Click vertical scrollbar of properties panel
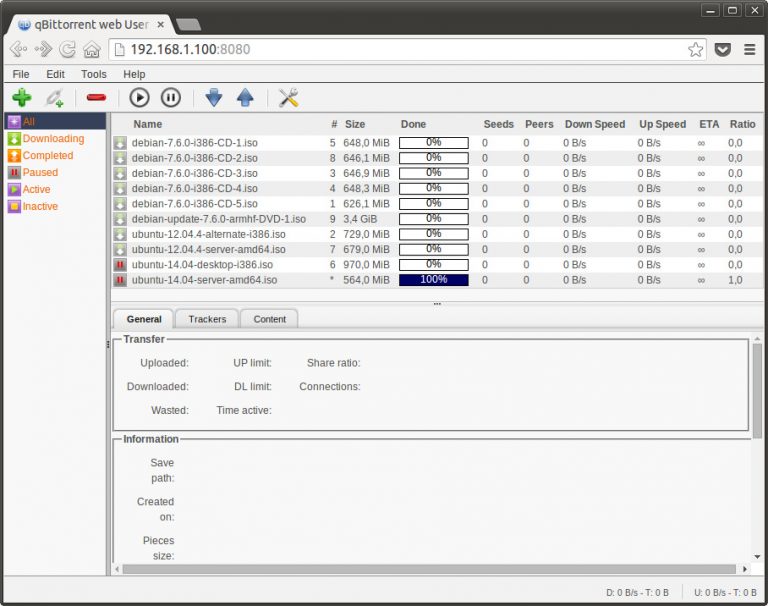768x606 pixels. [x=757, y=389]
